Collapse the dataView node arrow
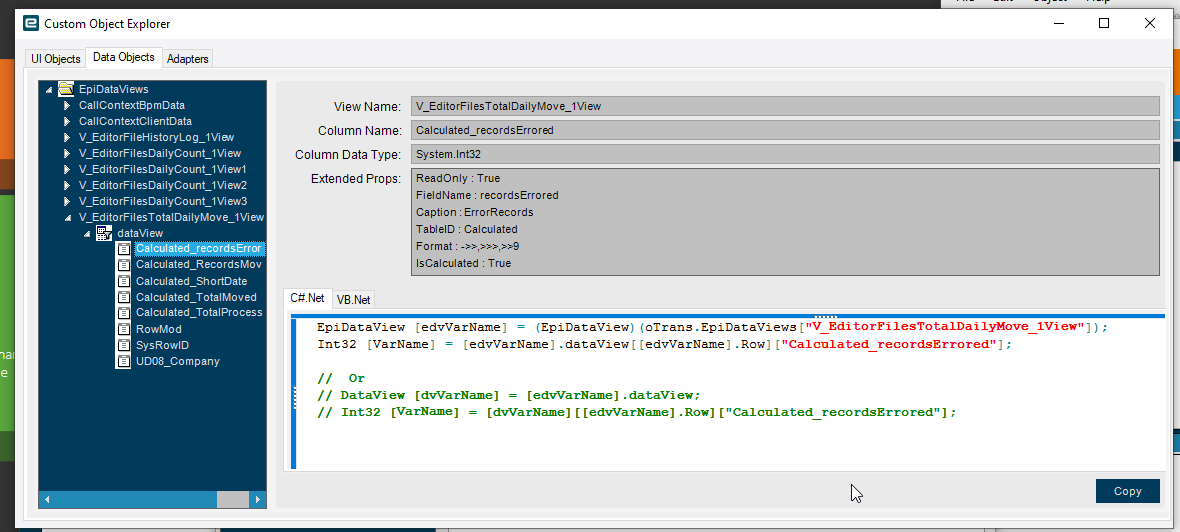The height and width of the screenshot is (532, 1180). 87,234
